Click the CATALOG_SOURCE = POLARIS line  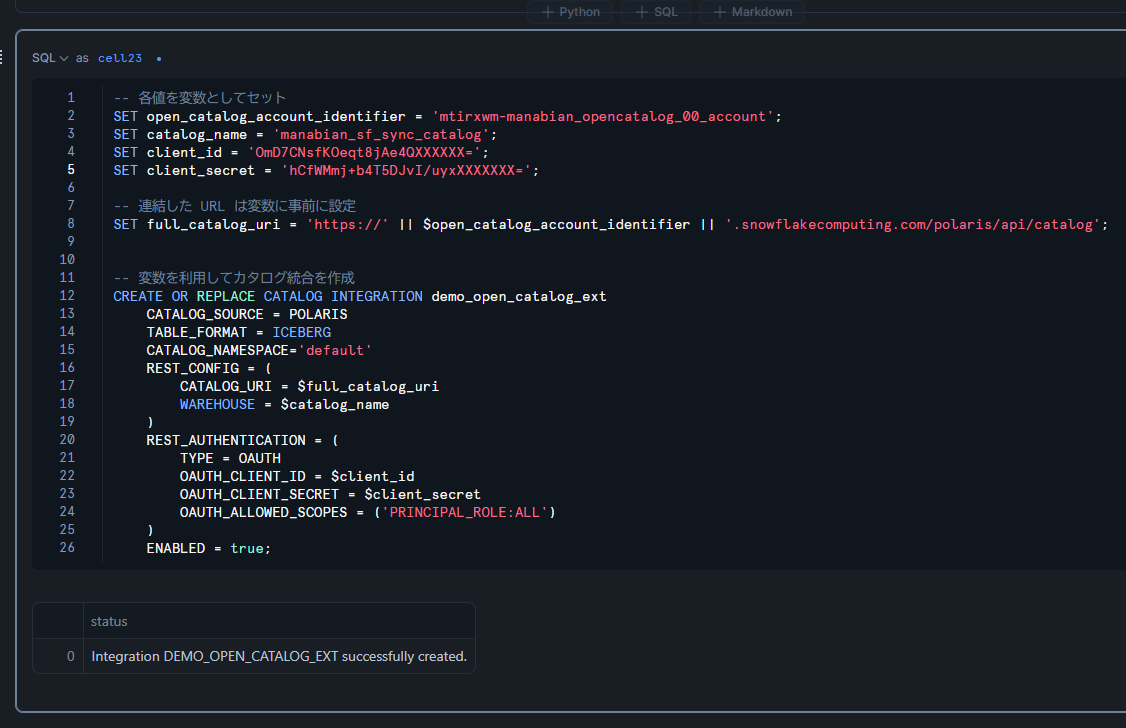pos(246,314)
